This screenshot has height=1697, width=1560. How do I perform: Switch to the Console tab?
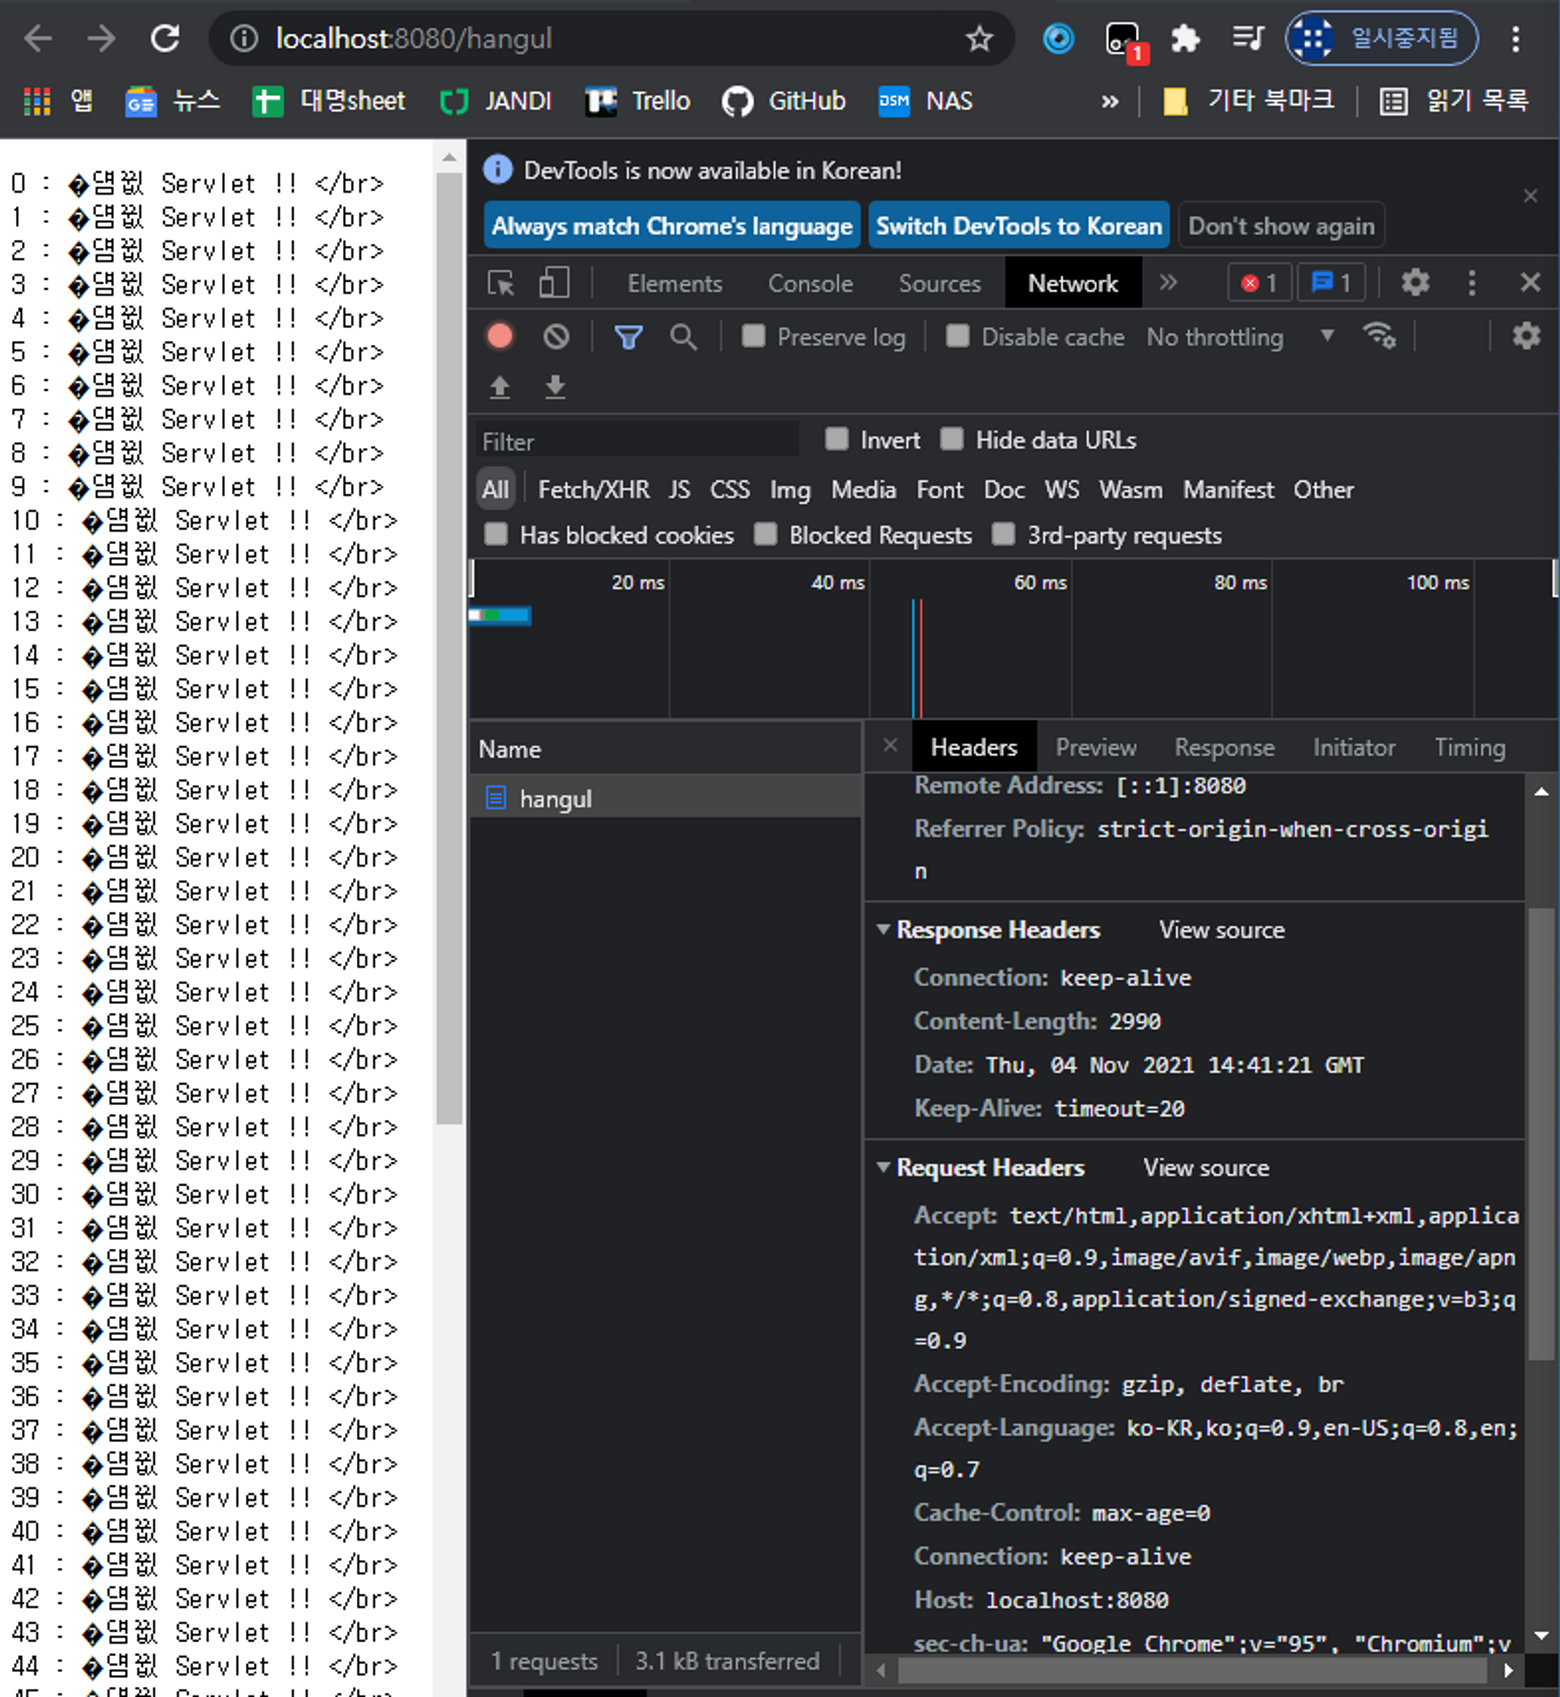(810, 284)
